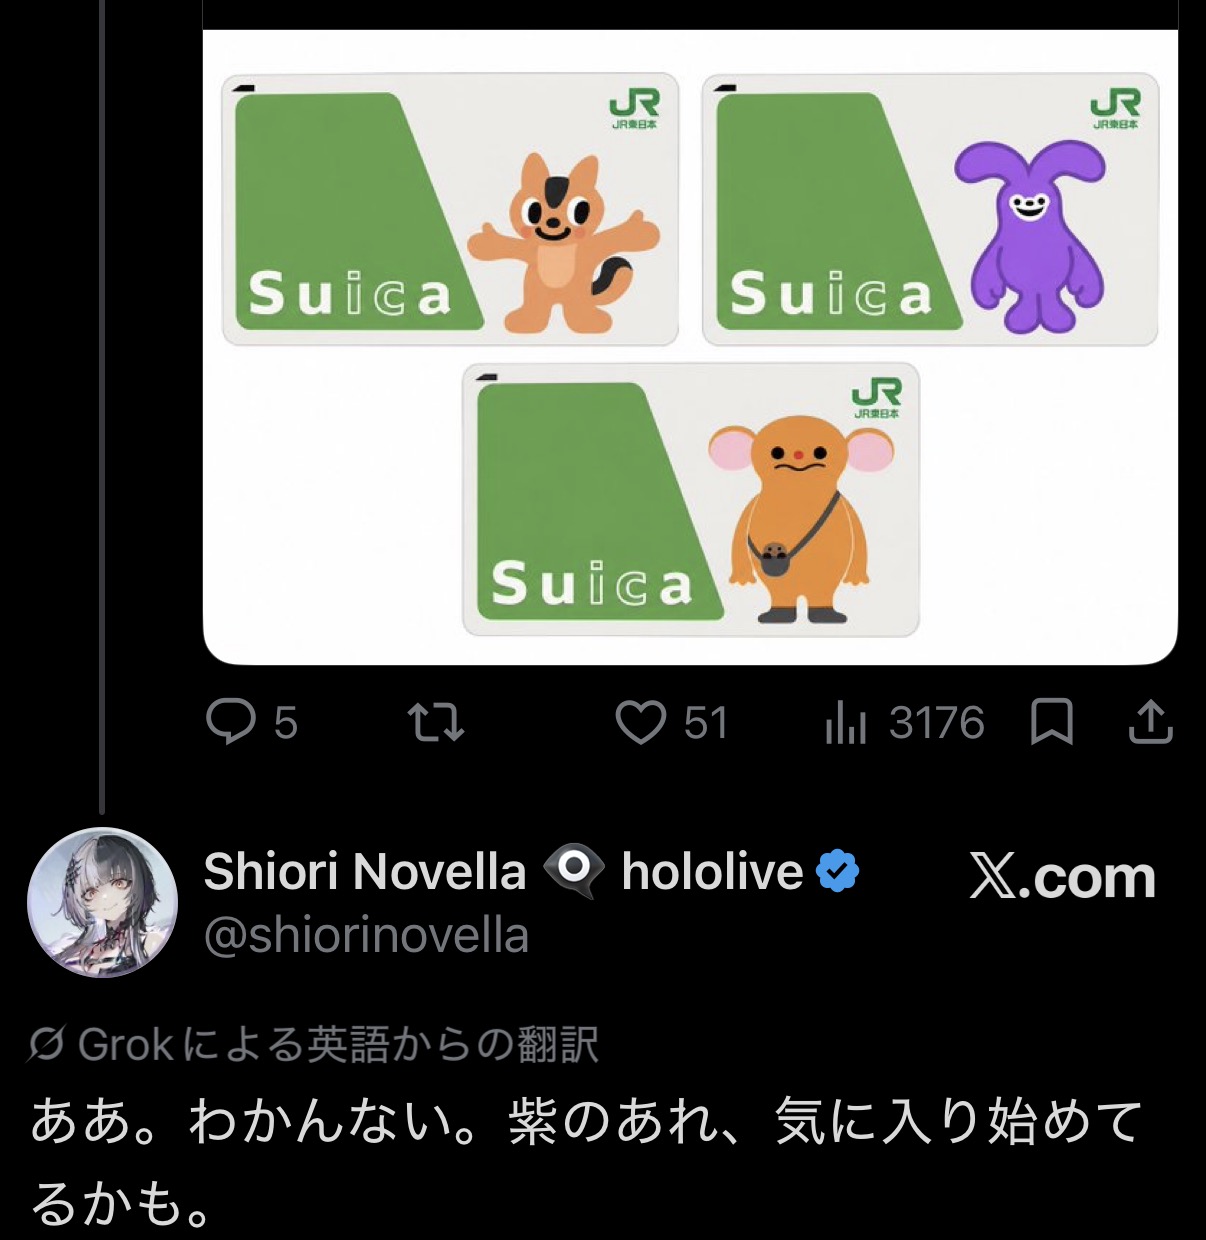This screenshot has width=1206, height=1240.
Task: Open the share upload arrow icon
Action: pos(1150,722)
